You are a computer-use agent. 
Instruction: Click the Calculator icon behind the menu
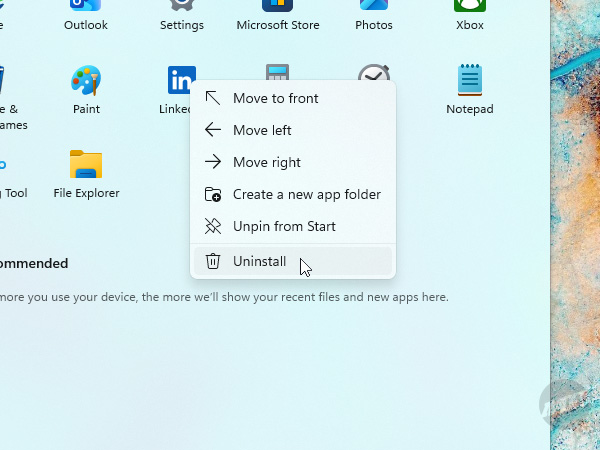(x=277, y=71)
